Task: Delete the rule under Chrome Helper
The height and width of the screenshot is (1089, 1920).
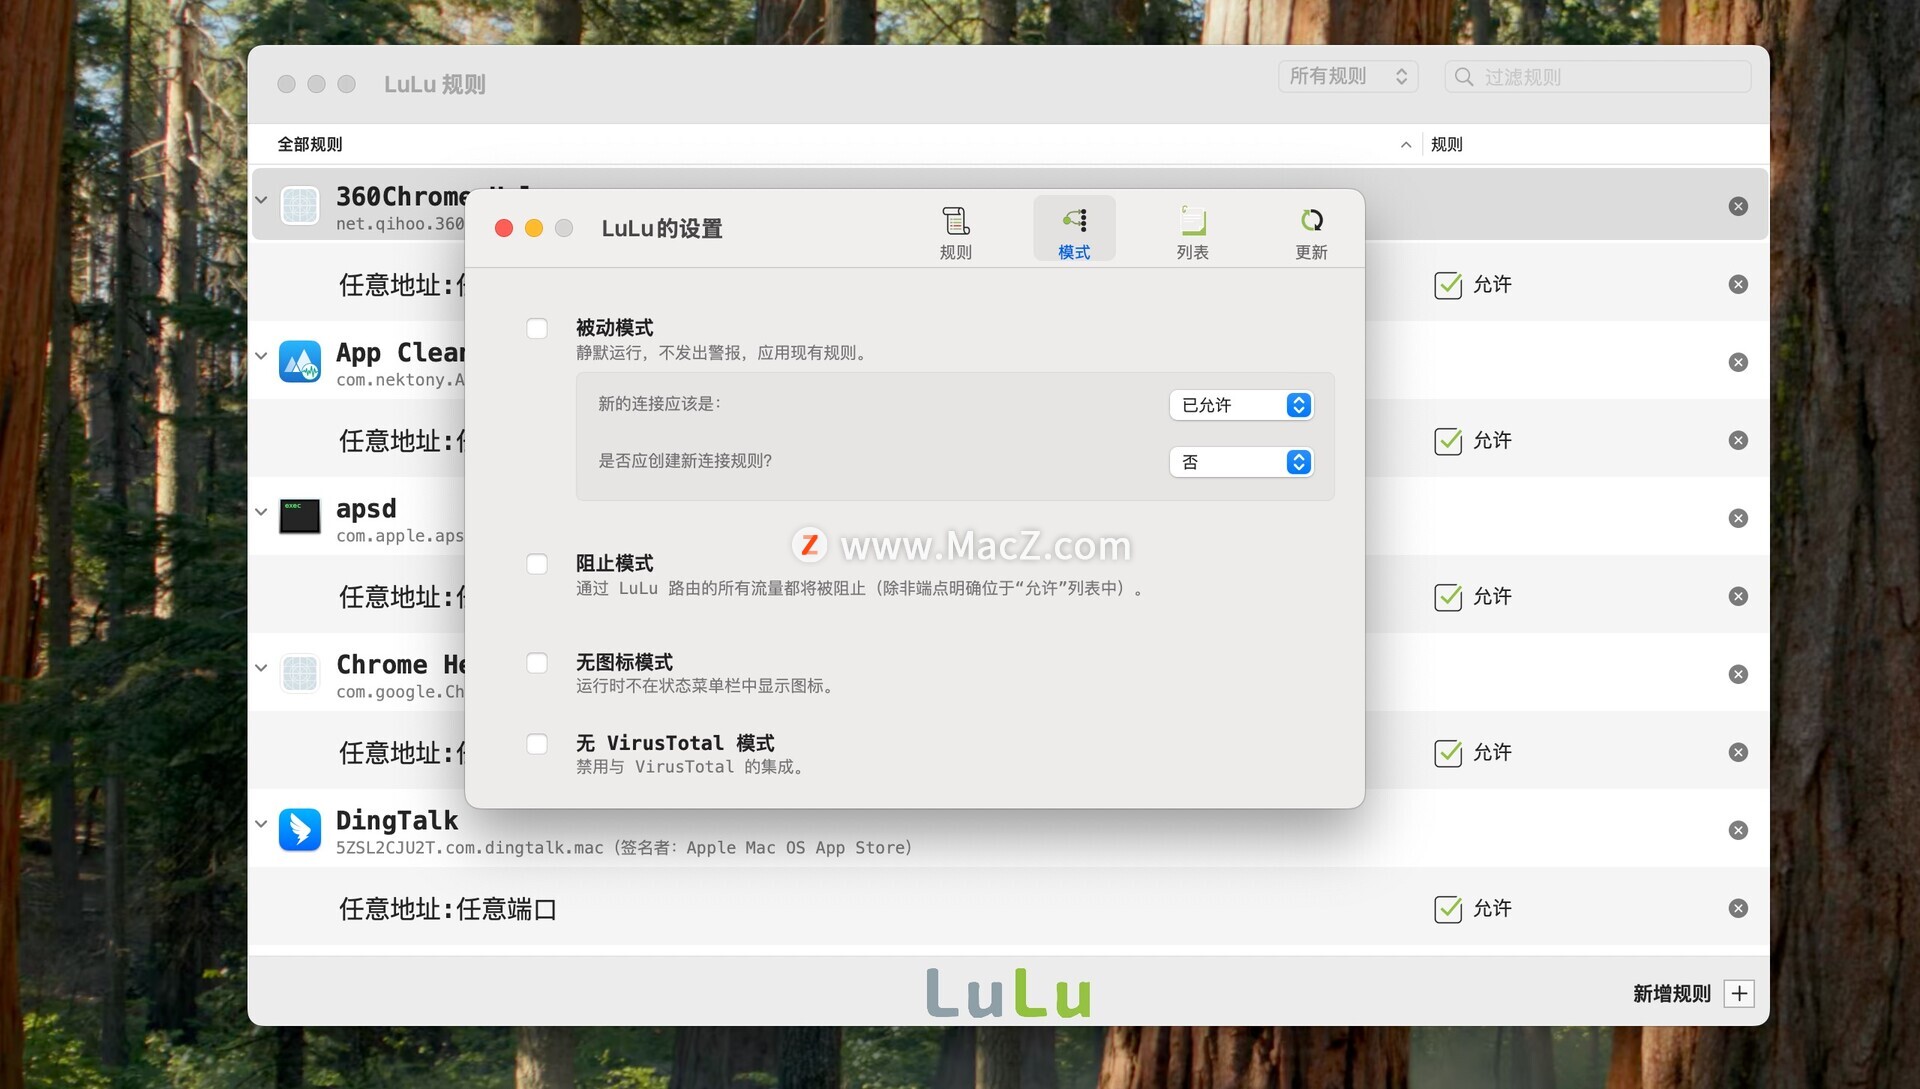Action: click(x=1738, y=752)
